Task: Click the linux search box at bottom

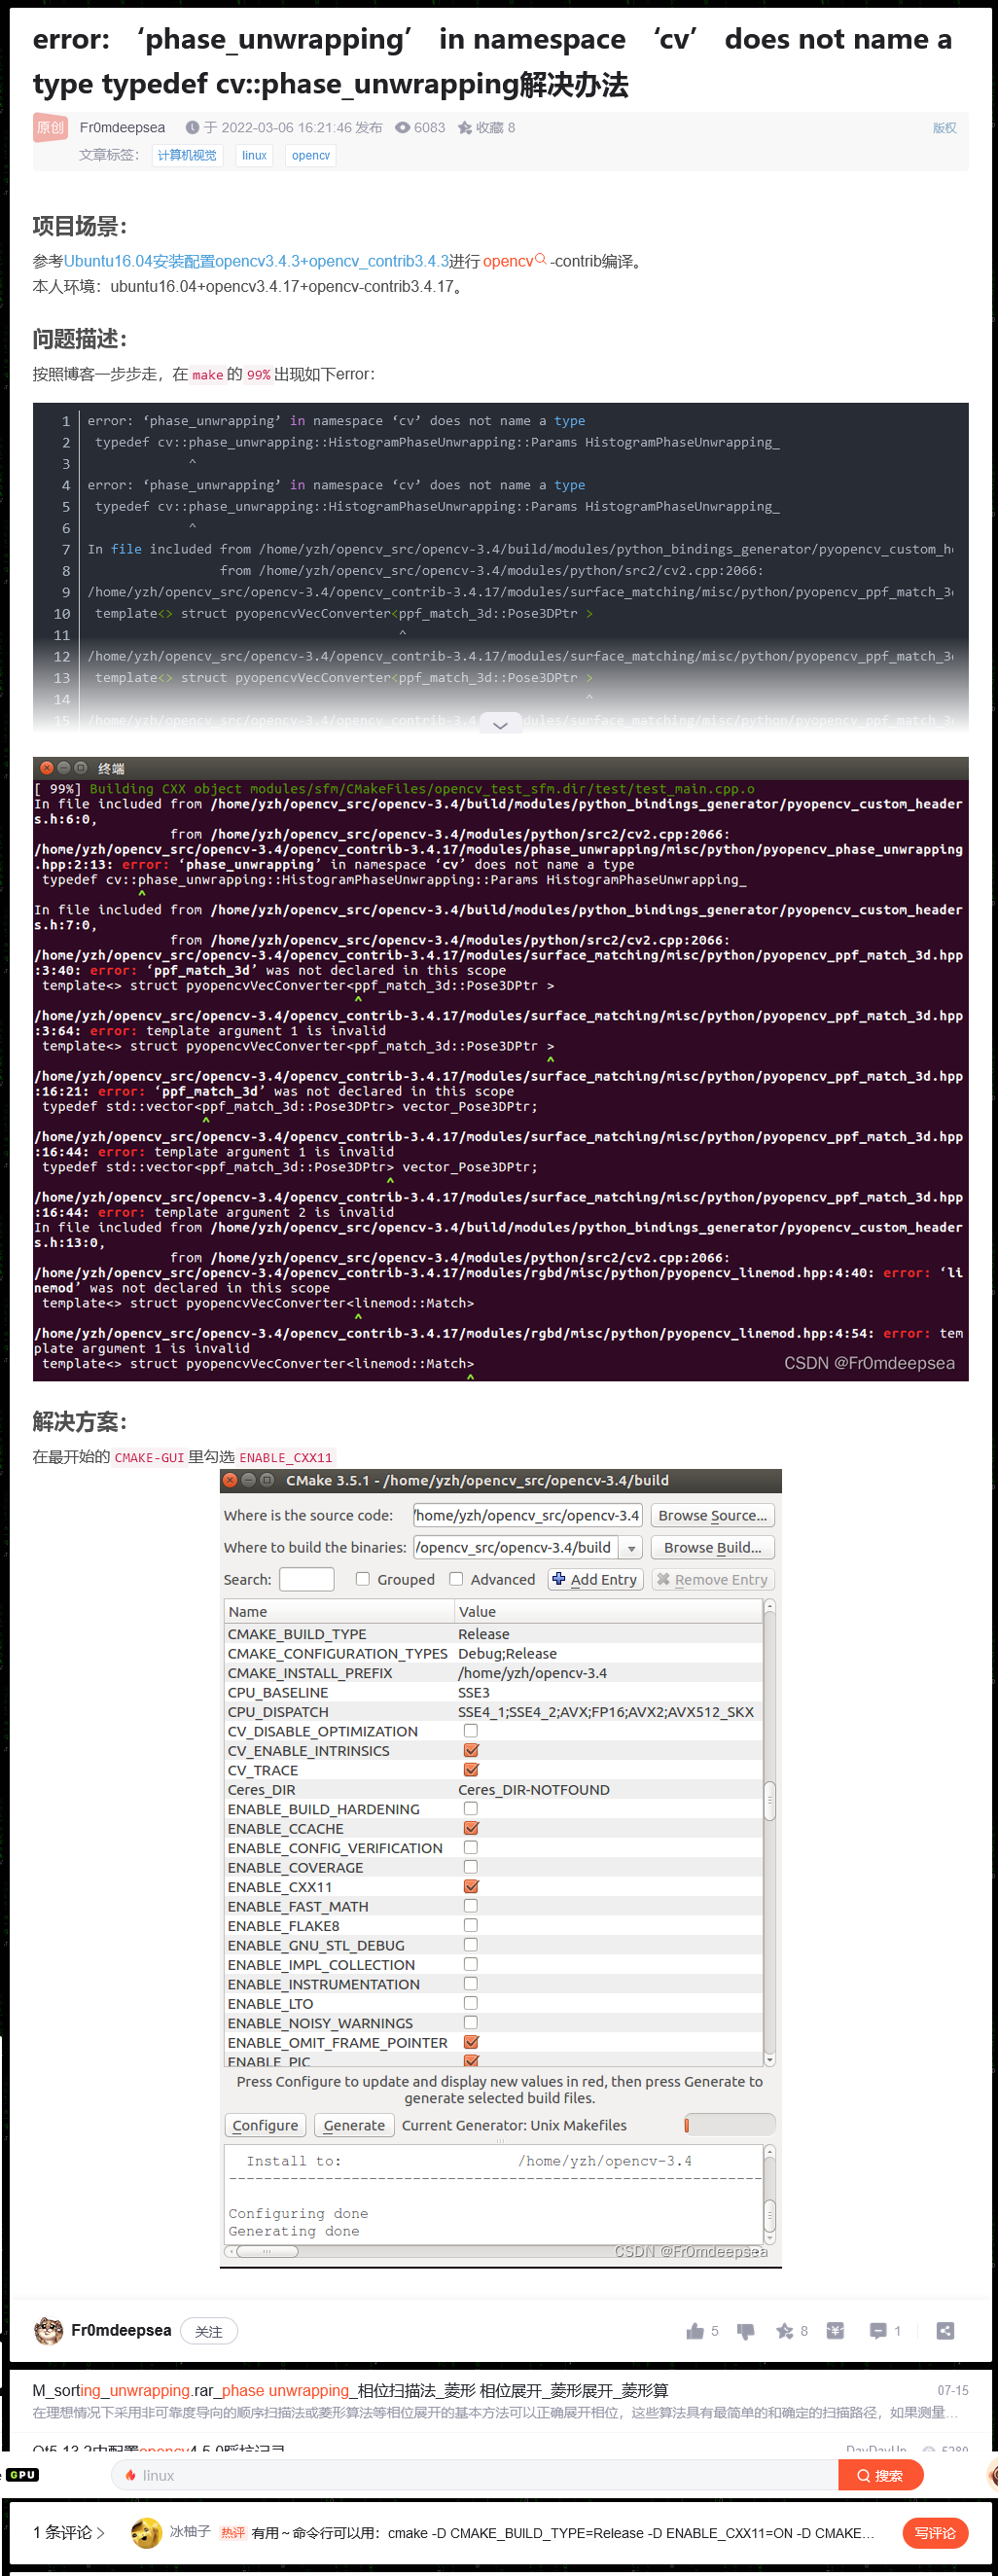Action: (475, 2476)
